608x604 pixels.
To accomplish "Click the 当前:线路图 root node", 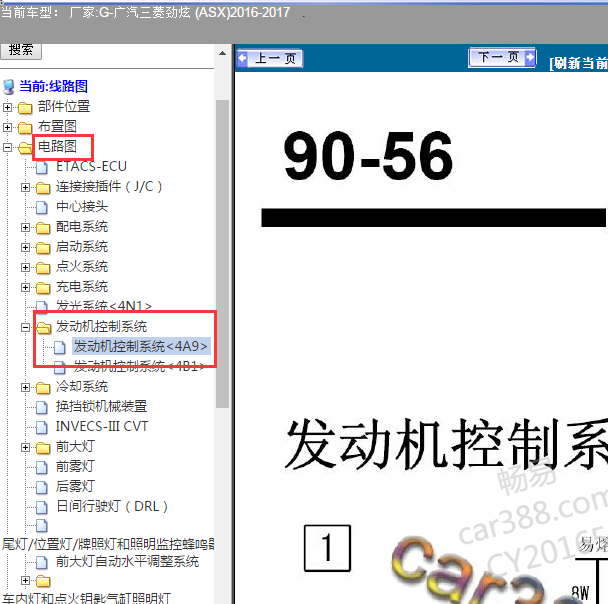I will 54,86.
